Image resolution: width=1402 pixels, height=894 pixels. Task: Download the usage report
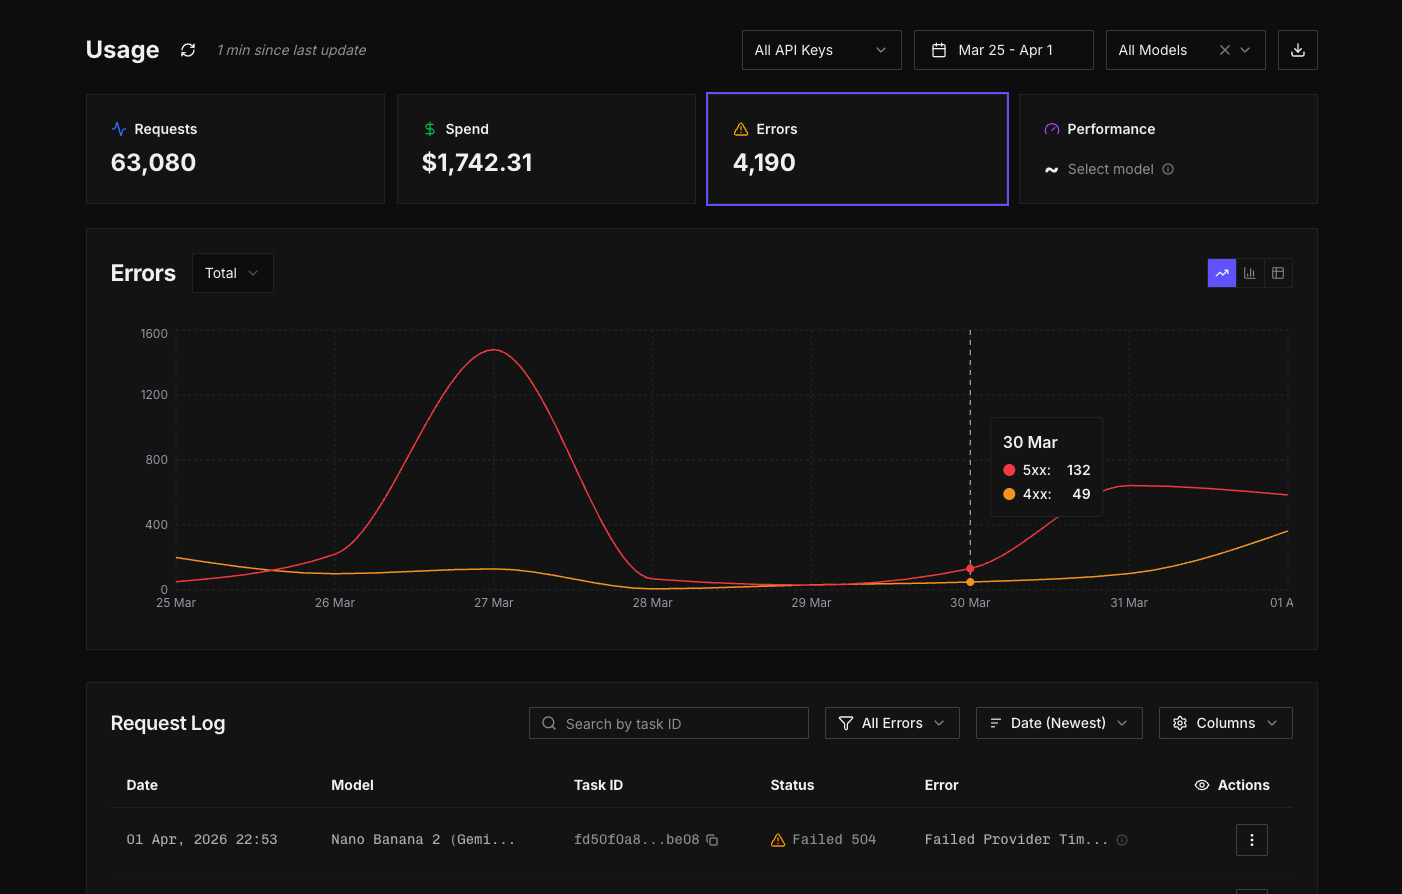click(x=1297, y=50)
